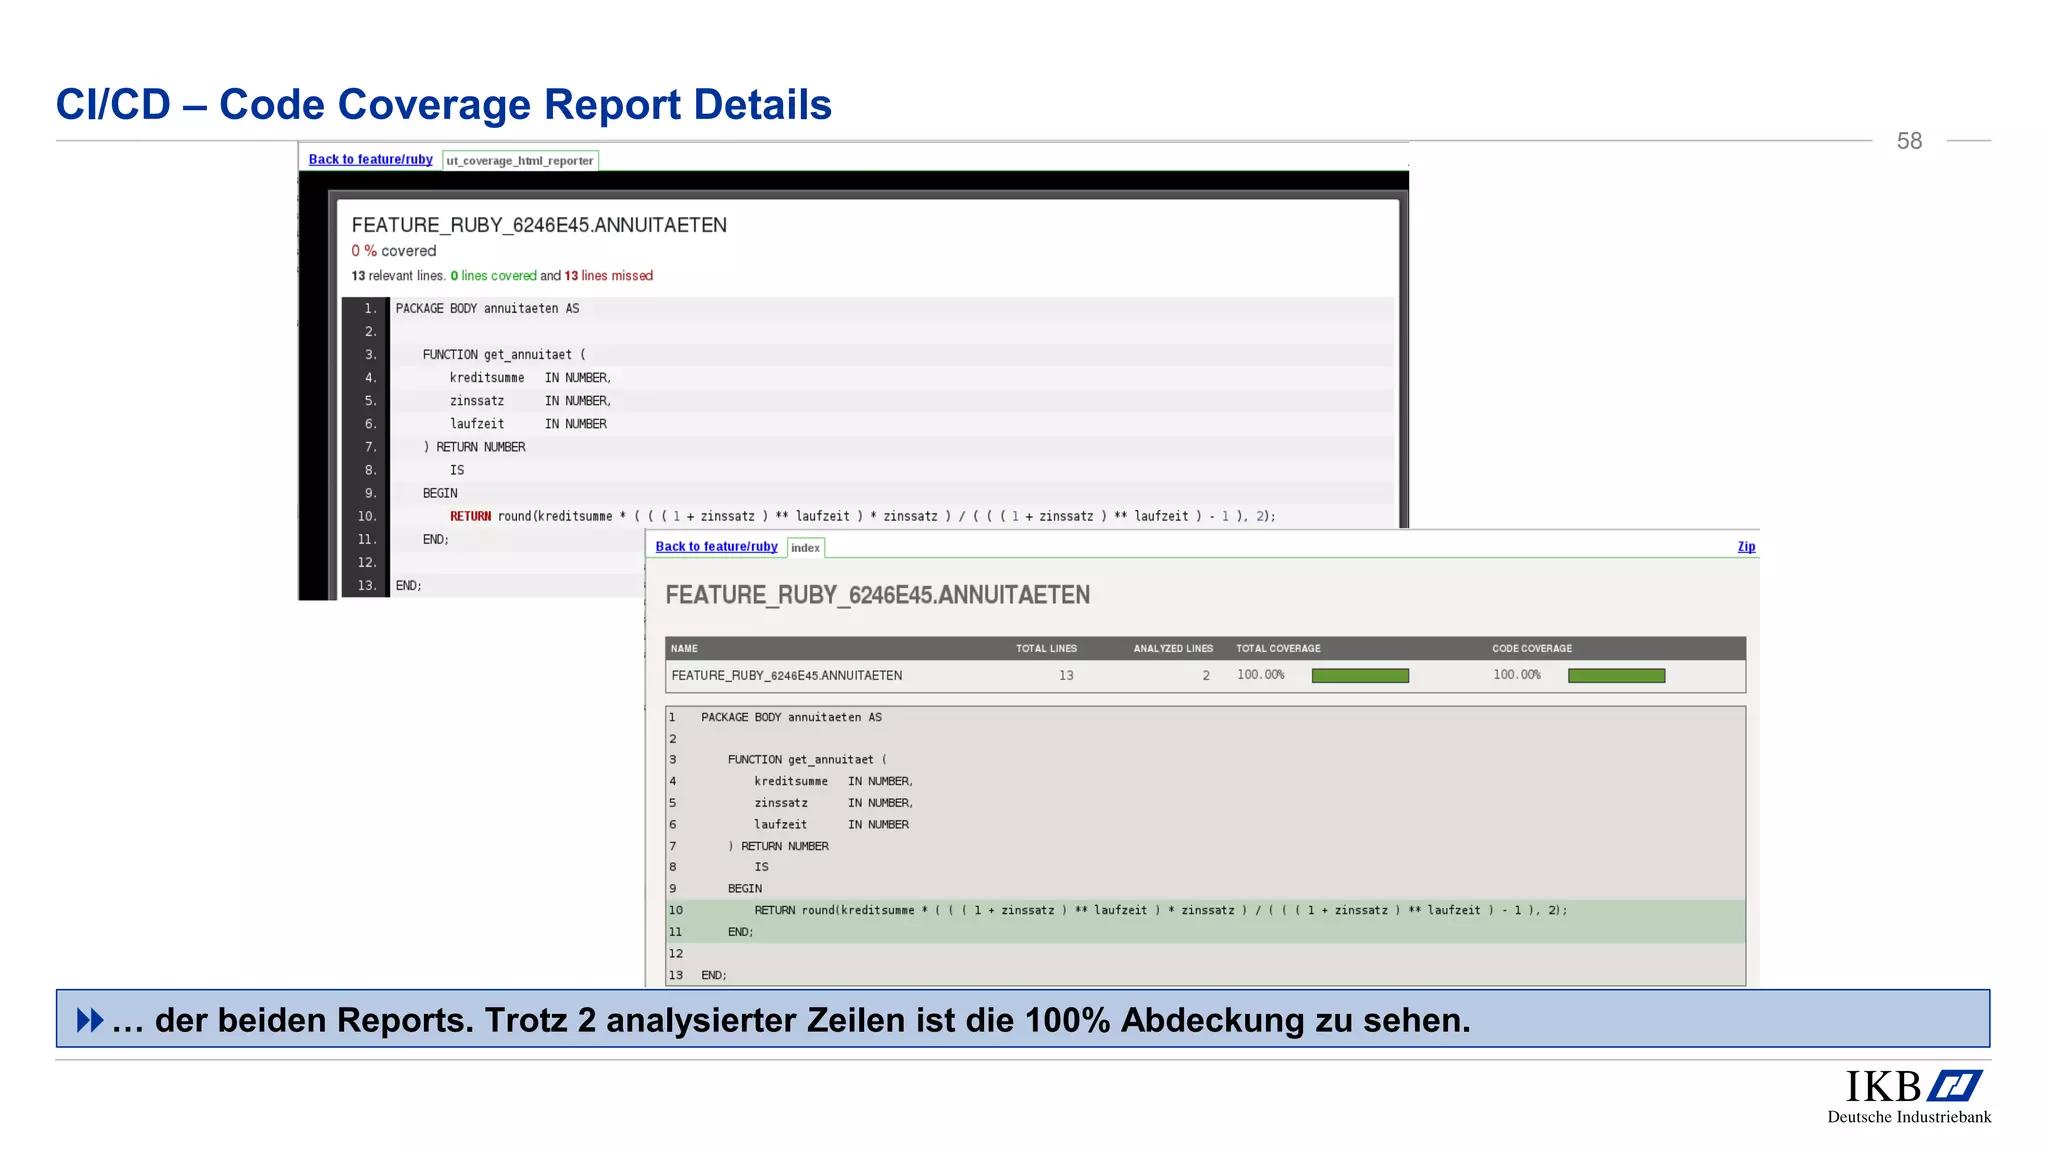Click the highlighted END; line 11 in lower report

point(1205,932)
